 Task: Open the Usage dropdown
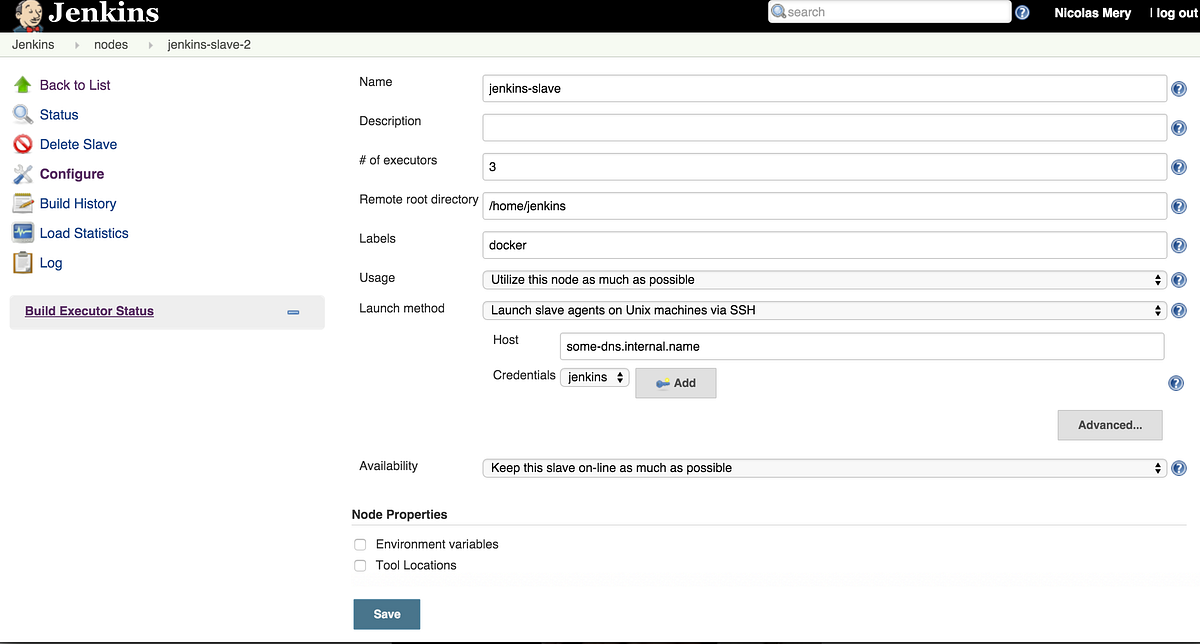click(820, 279)
